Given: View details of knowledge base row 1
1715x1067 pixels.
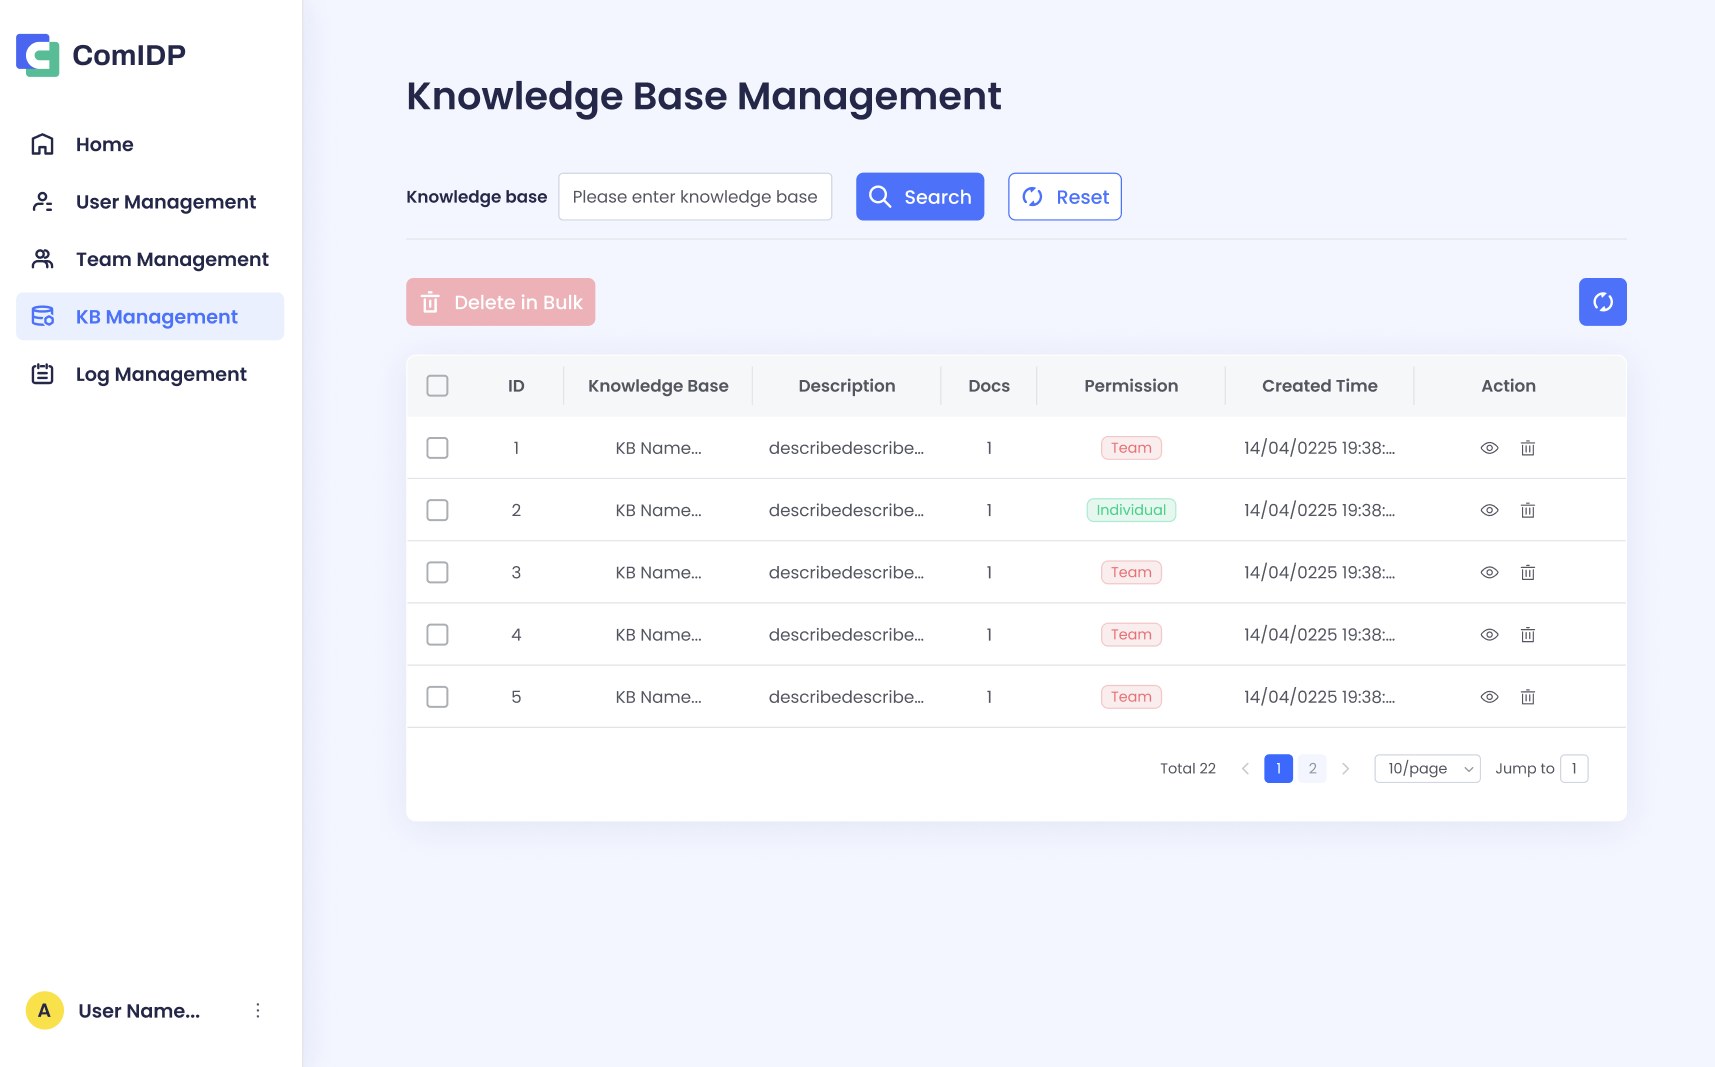Looking at the screenshot, I should click(1489, 448).
